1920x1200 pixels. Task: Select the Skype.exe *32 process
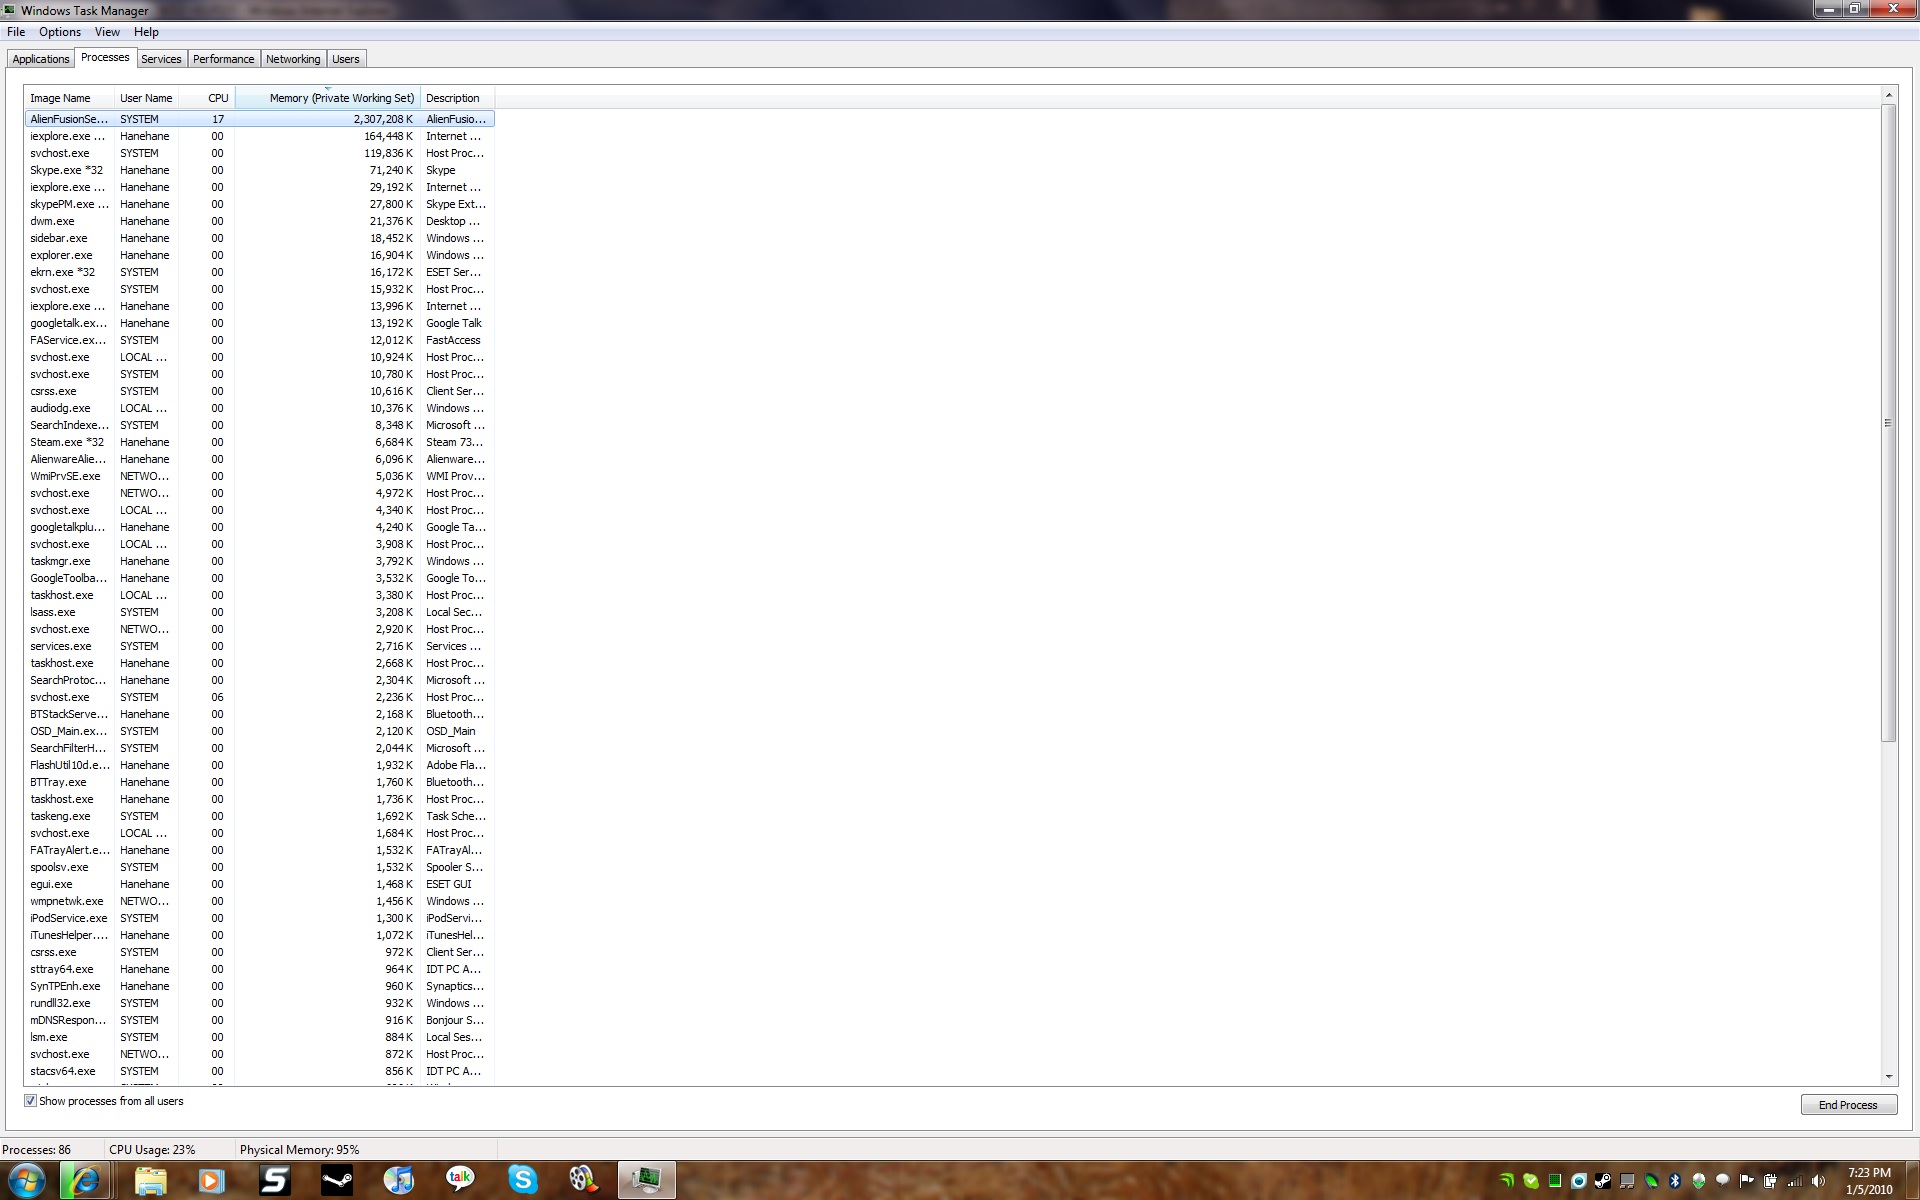[x=259, y=170]
